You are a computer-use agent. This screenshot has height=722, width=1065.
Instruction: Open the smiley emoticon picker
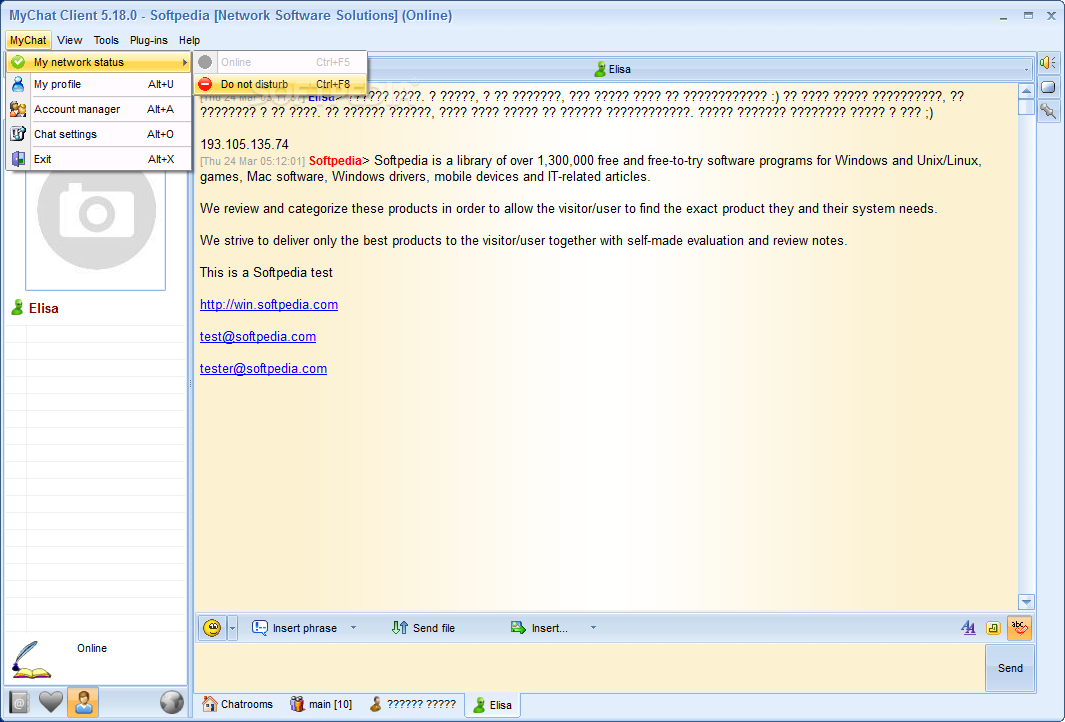point(213,628)
